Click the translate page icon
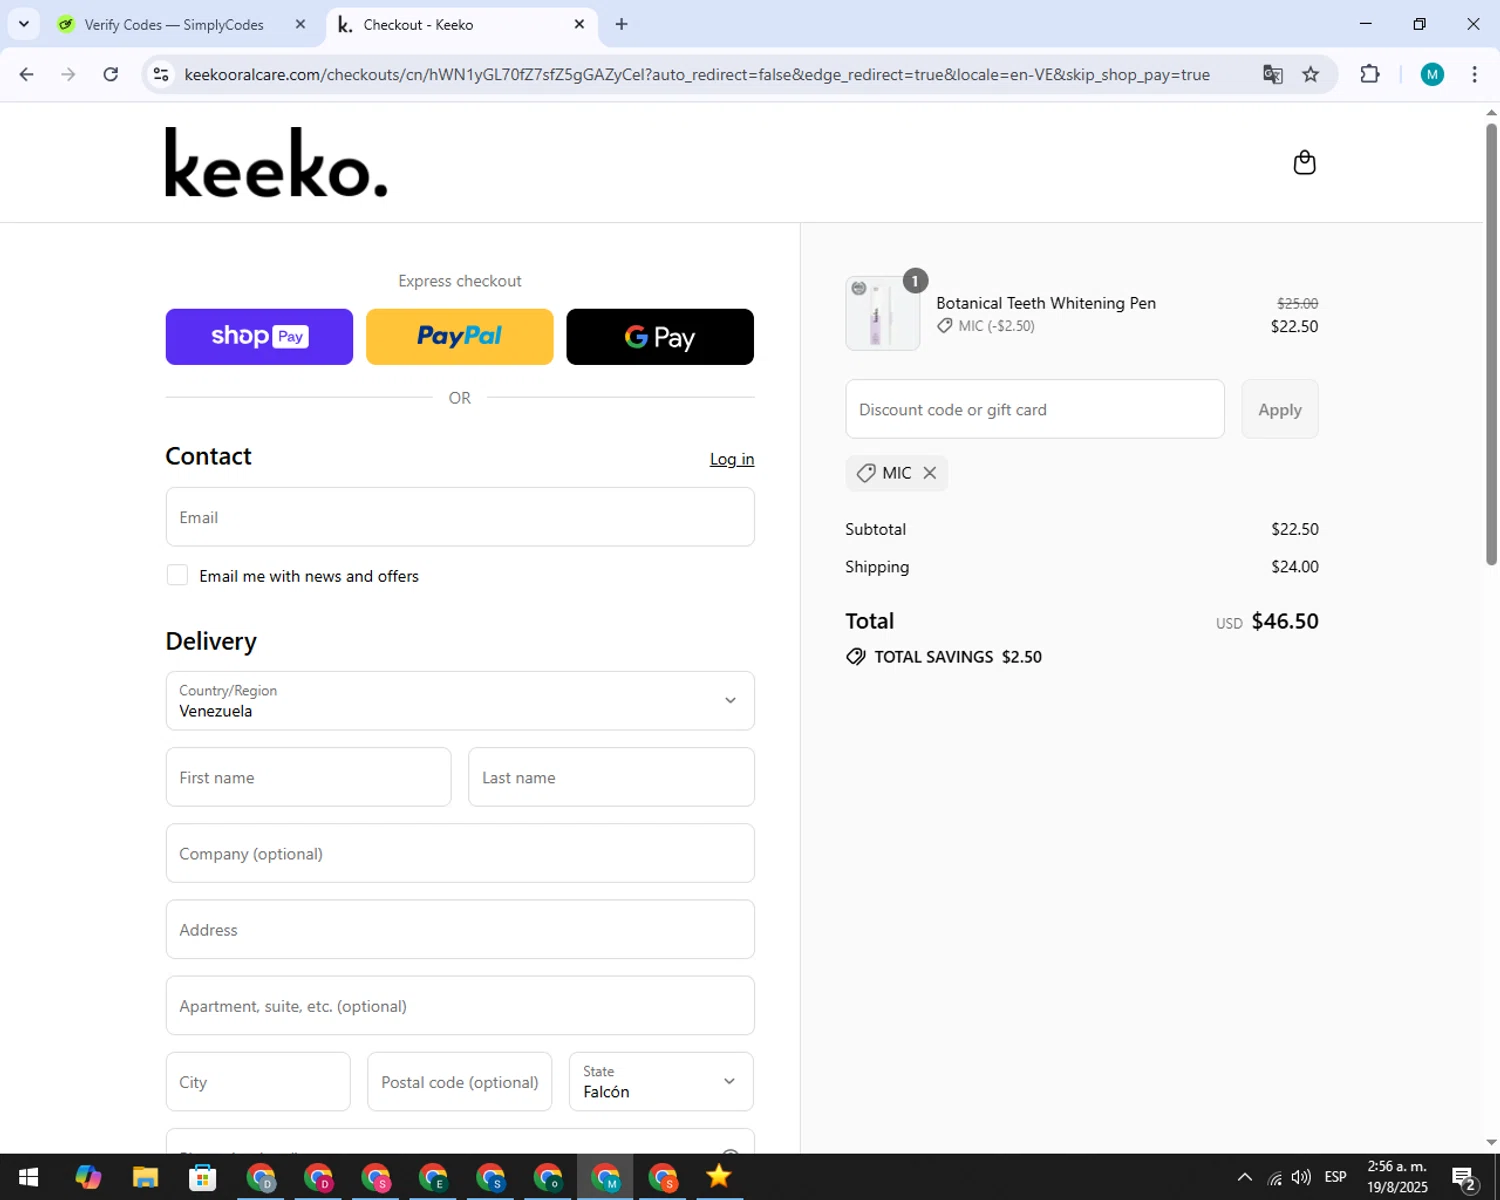Viewport: 1500px width, 1200px height. coord(1272,74)
